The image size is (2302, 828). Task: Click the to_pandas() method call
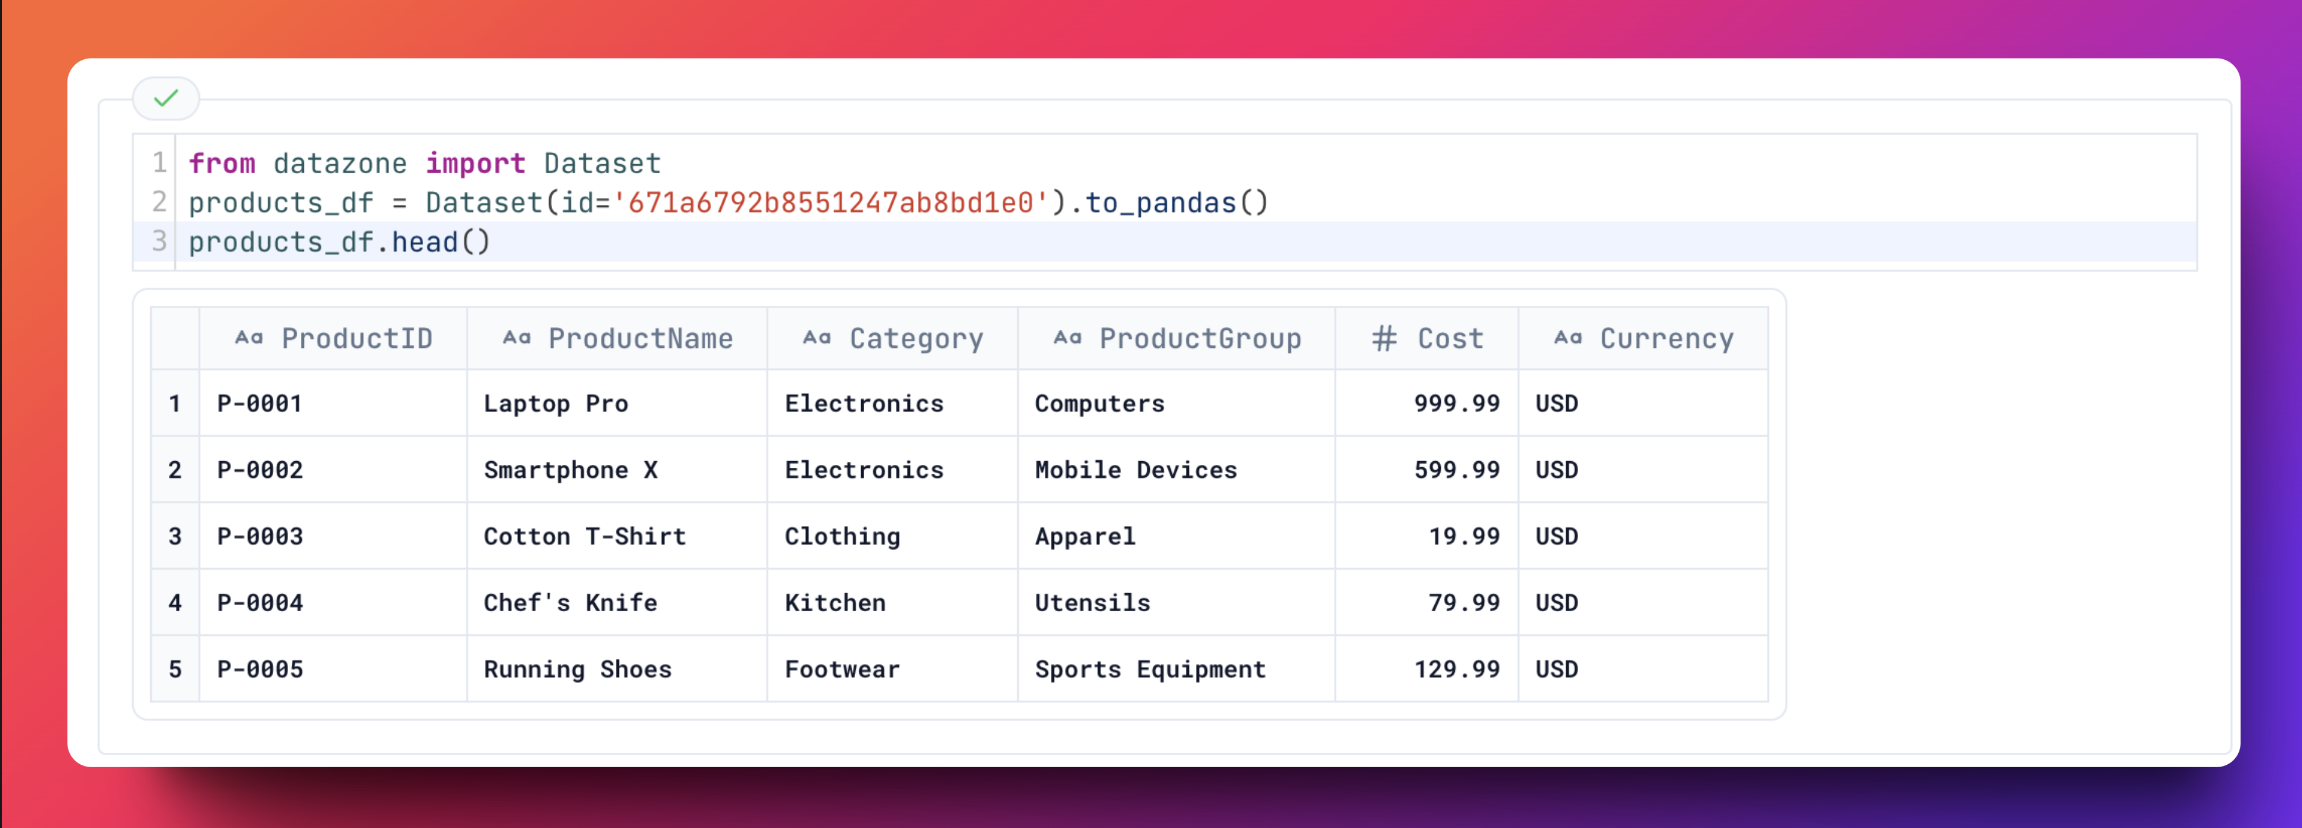tap(1177, 203)
